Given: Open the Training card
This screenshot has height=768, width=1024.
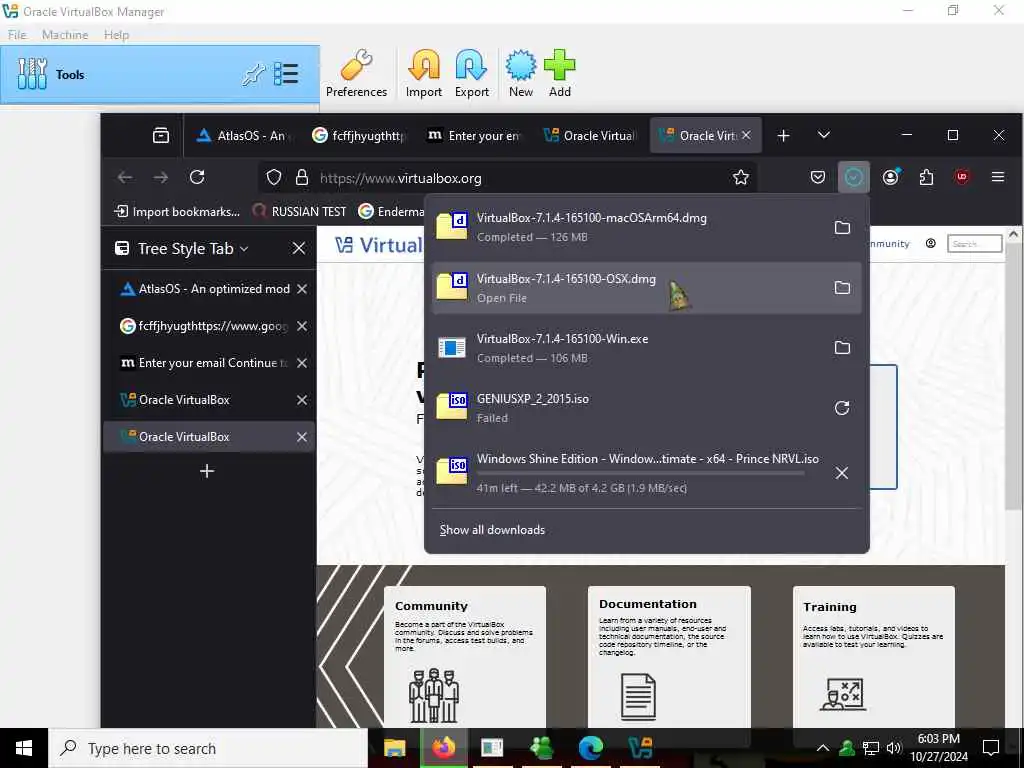Looking at the screenshot, I should coord(874,656).
